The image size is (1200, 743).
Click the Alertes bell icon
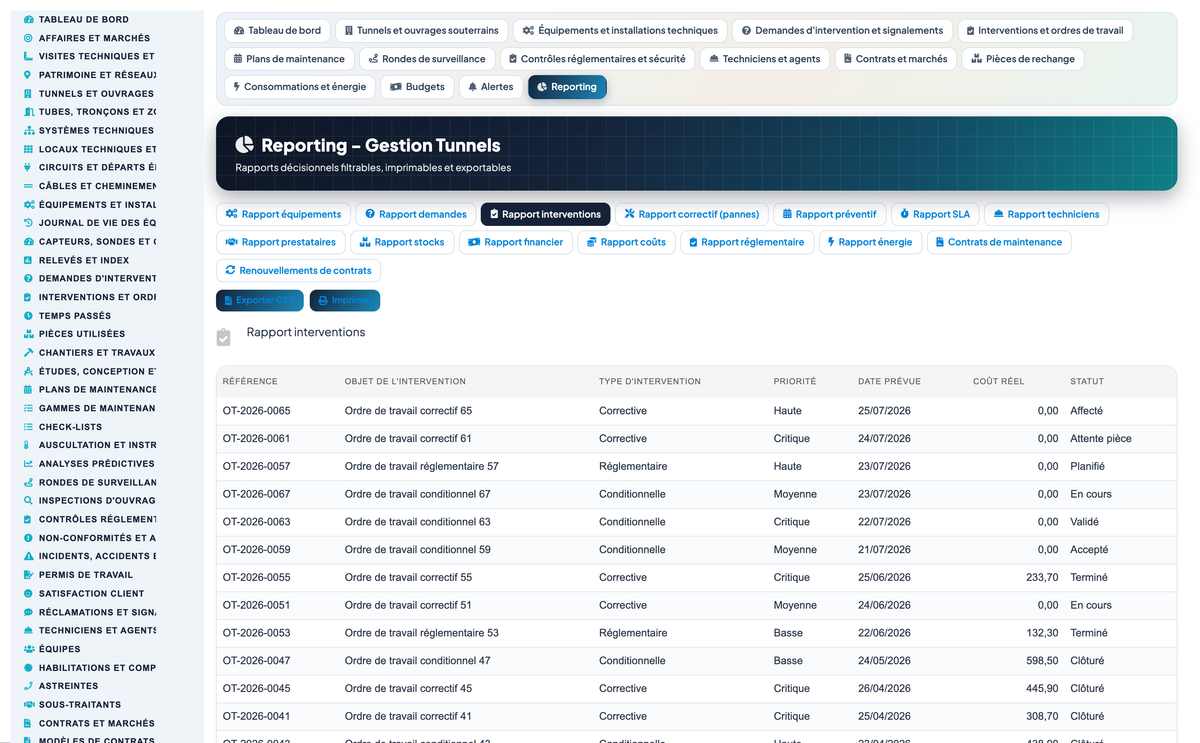click(473, 87)
